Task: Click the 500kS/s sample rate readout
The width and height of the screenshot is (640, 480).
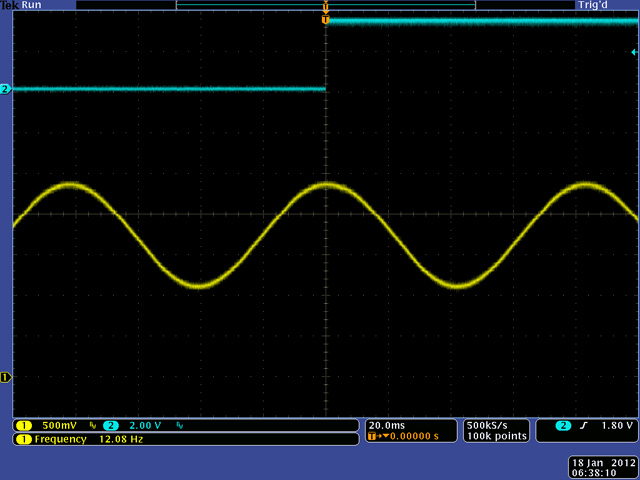Action: pos(487,424)
